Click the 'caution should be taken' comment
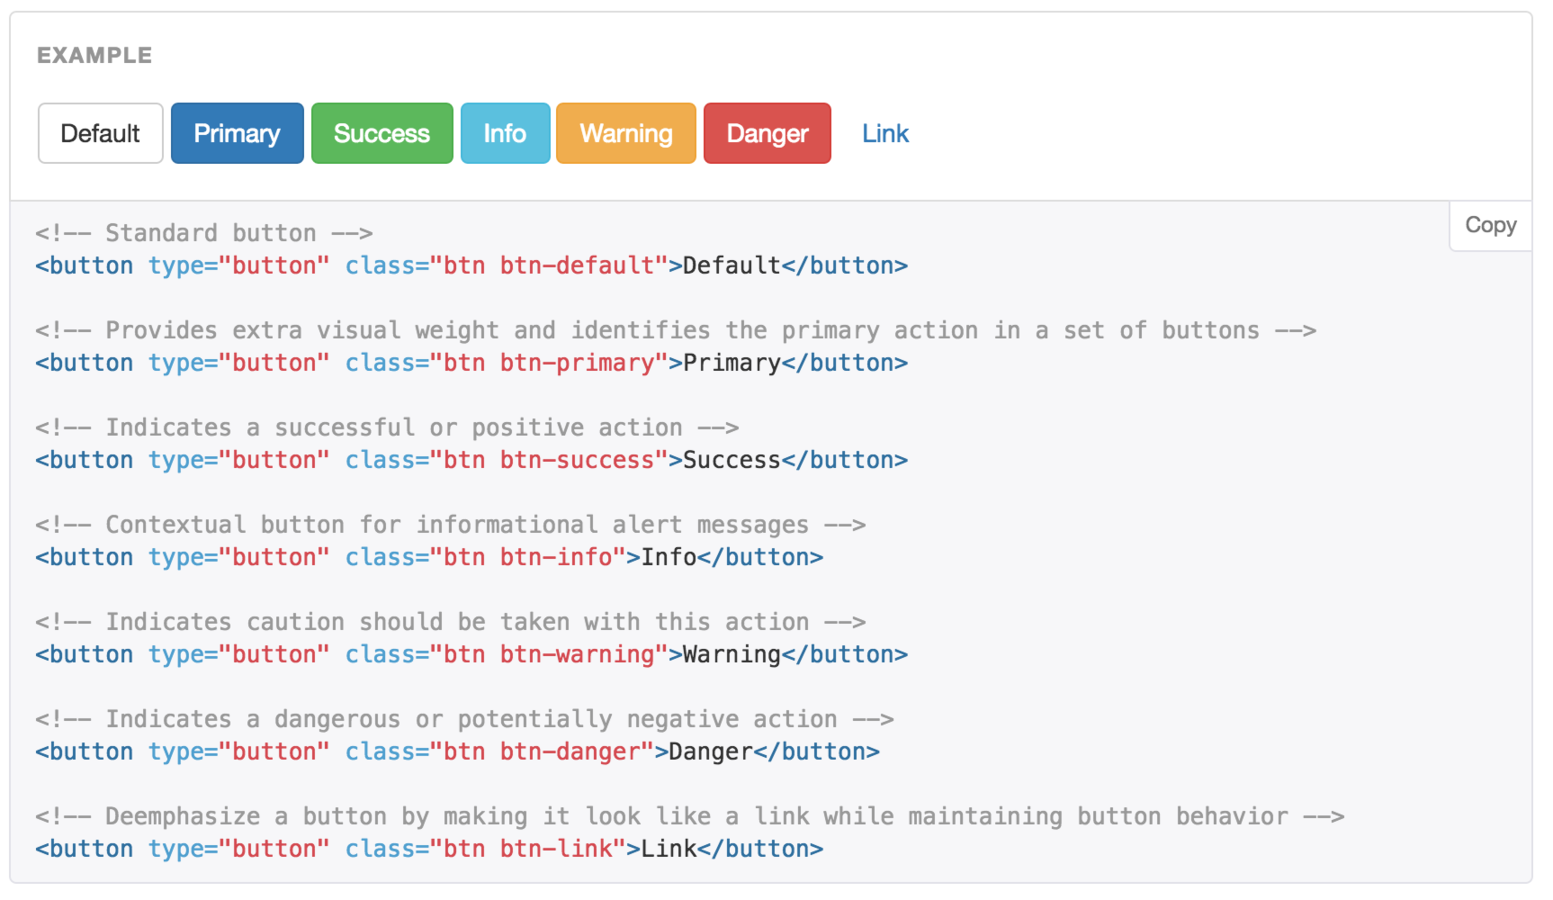The width and height of the screenshot is (1553, 900). (450, 621)
